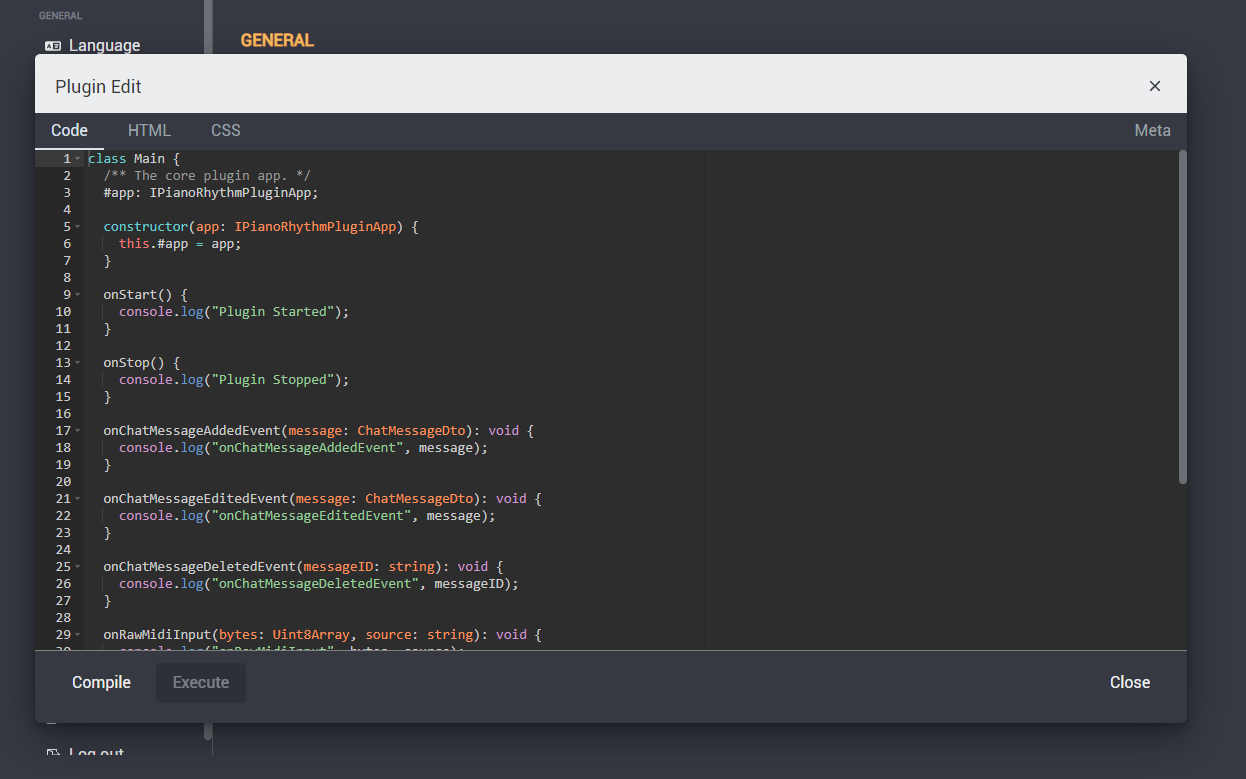Fold onRawMidiInput at line 29
Viewport: 1246px width, 779px height.
coord(78,635)
